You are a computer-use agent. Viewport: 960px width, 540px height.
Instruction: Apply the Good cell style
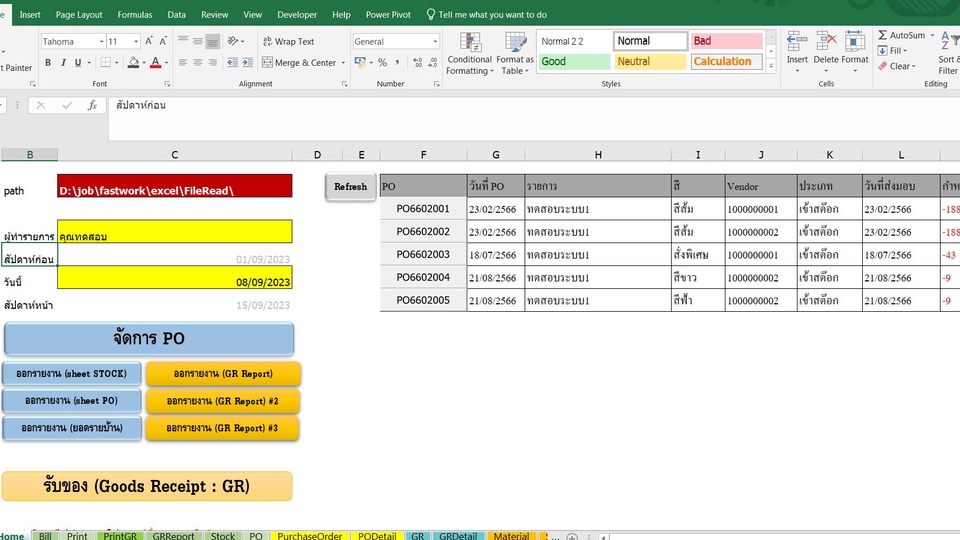pyautogui.click(x=574, y=61)
